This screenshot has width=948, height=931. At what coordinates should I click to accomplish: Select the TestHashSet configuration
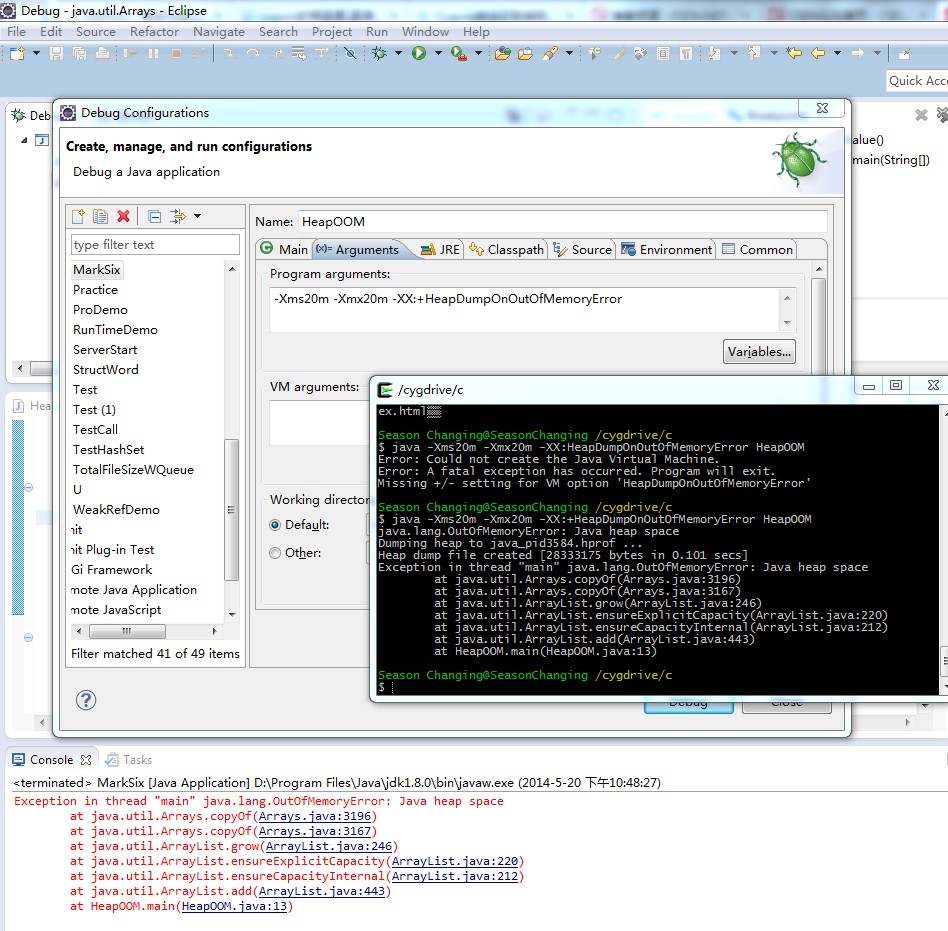[108, 449]
